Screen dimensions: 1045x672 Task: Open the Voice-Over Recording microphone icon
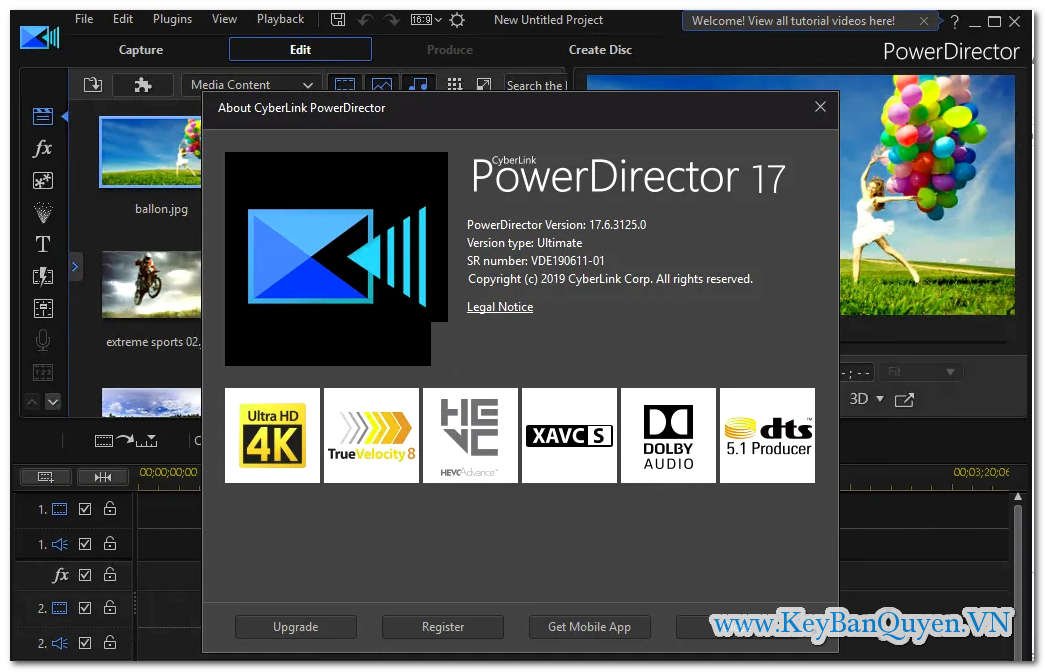point(43,340)
